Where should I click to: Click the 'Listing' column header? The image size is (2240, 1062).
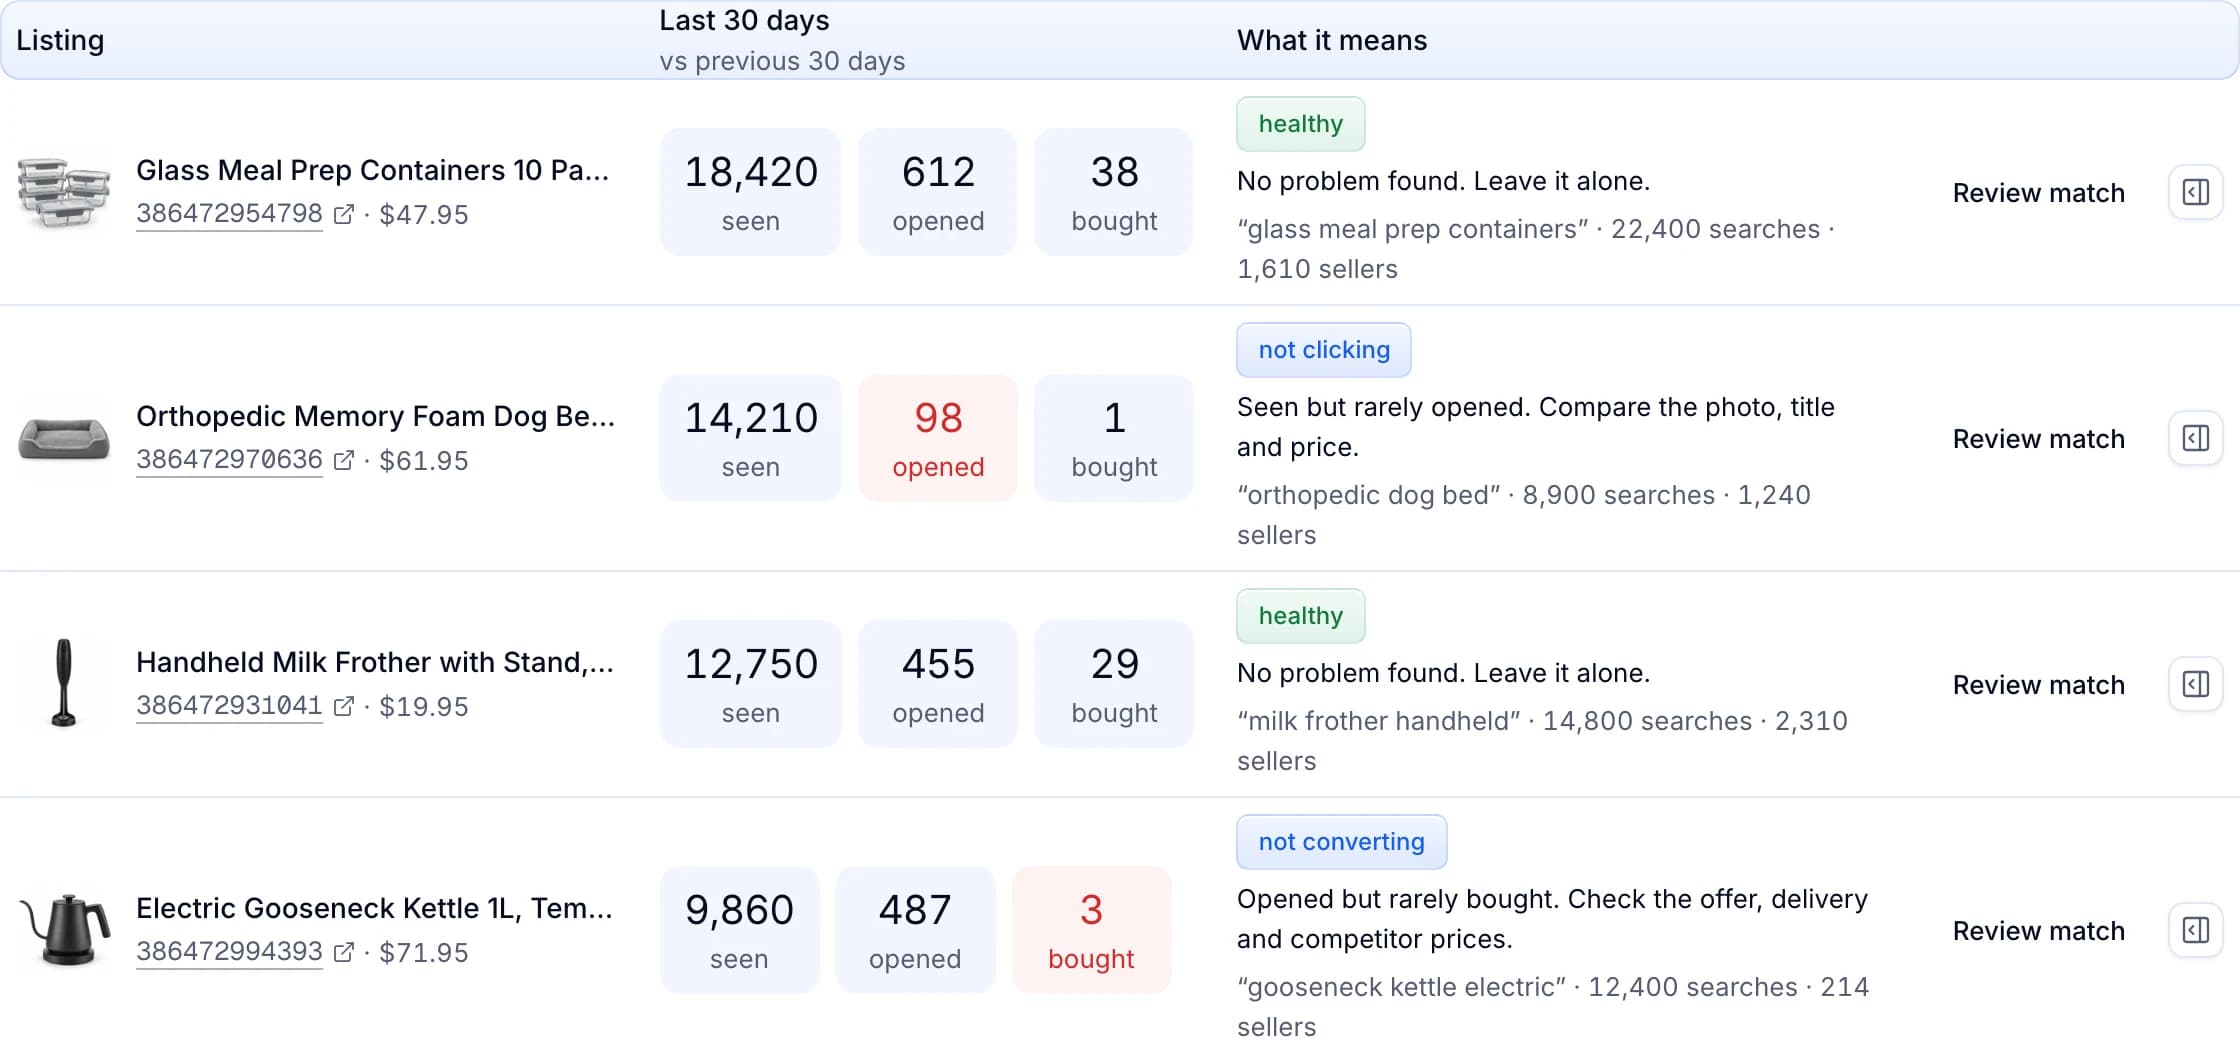click(60, 40)
